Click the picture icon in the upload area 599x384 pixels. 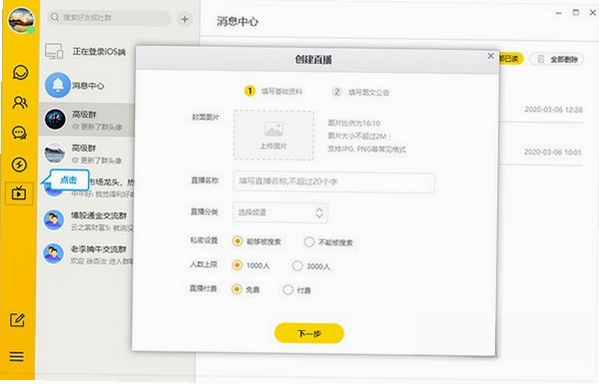coord(274,130)
